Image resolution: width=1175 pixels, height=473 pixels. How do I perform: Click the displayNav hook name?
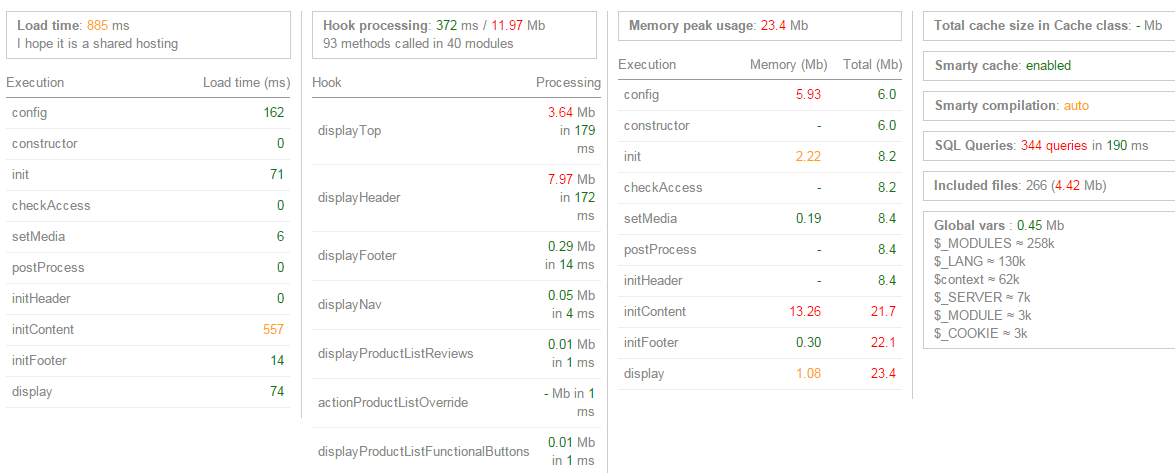point(349,304)
